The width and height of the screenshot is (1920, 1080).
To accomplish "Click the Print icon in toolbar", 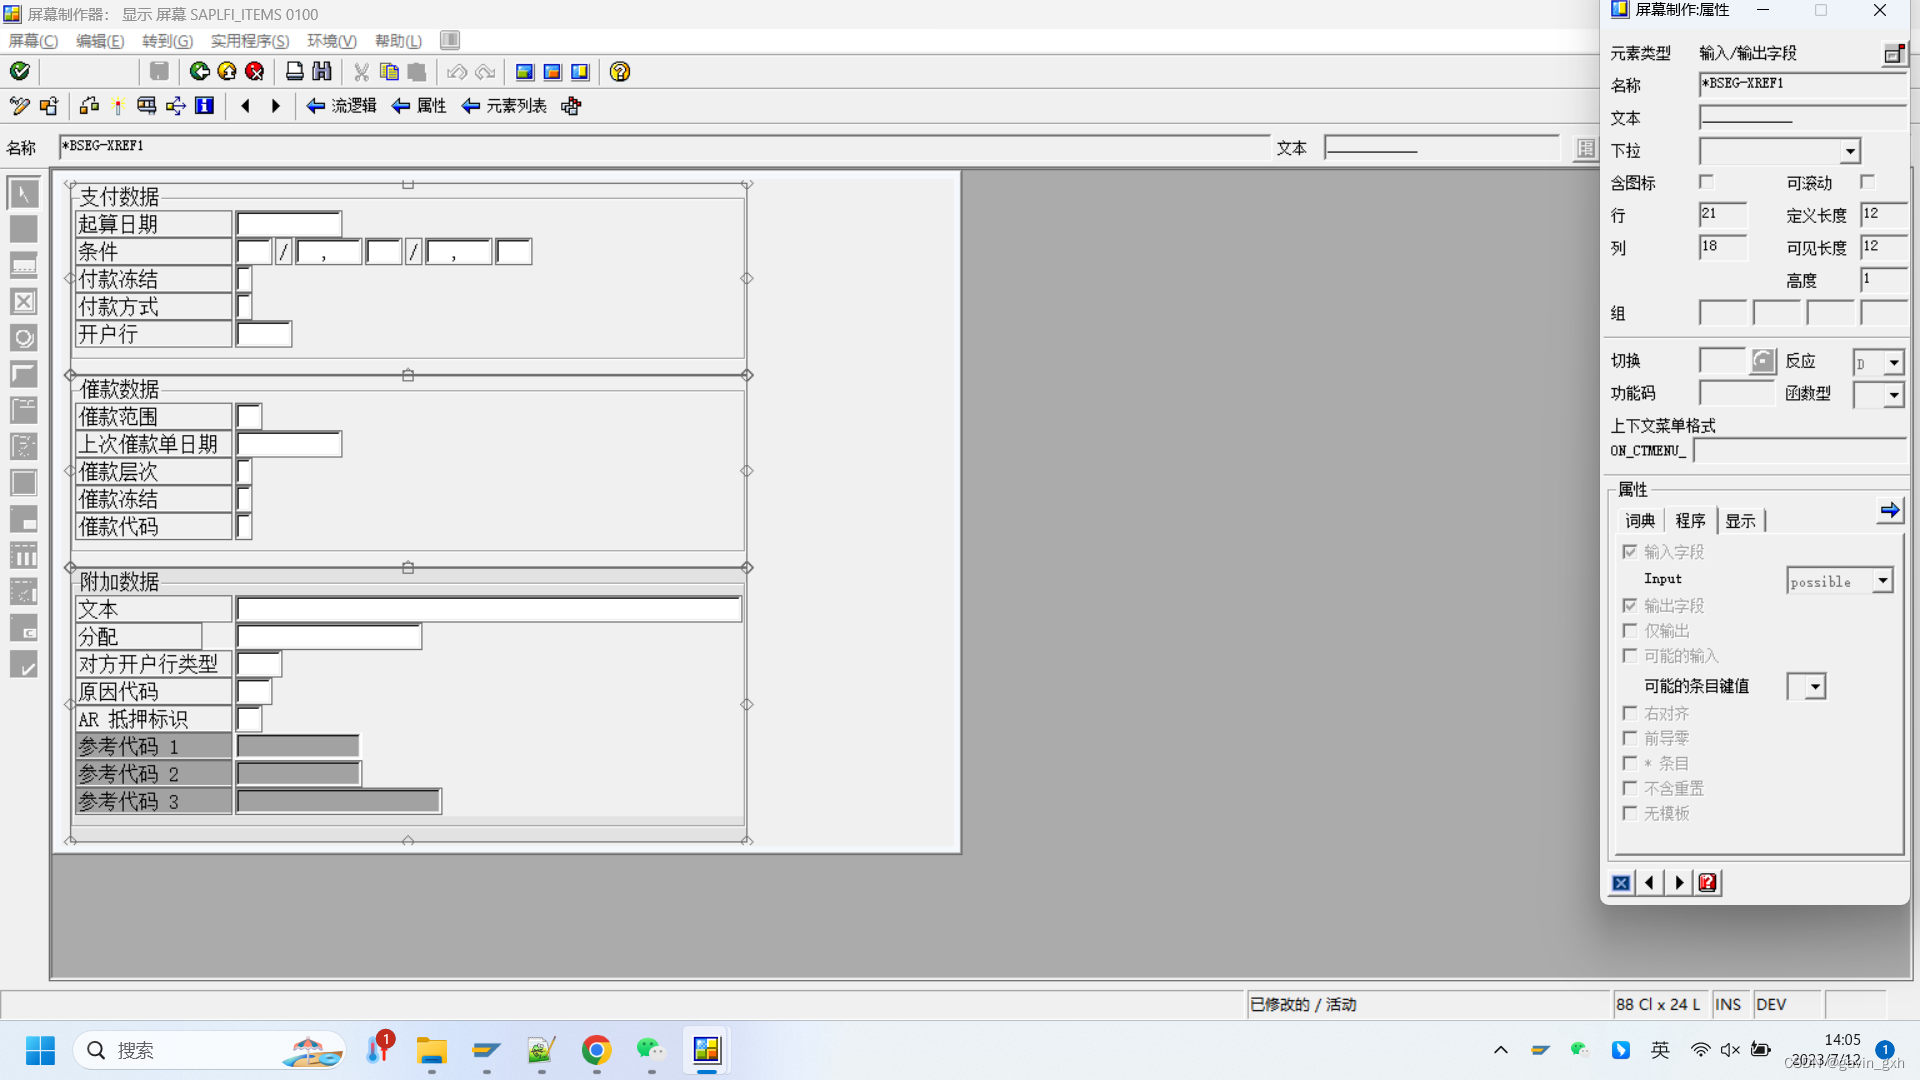I will pos(294,71).
